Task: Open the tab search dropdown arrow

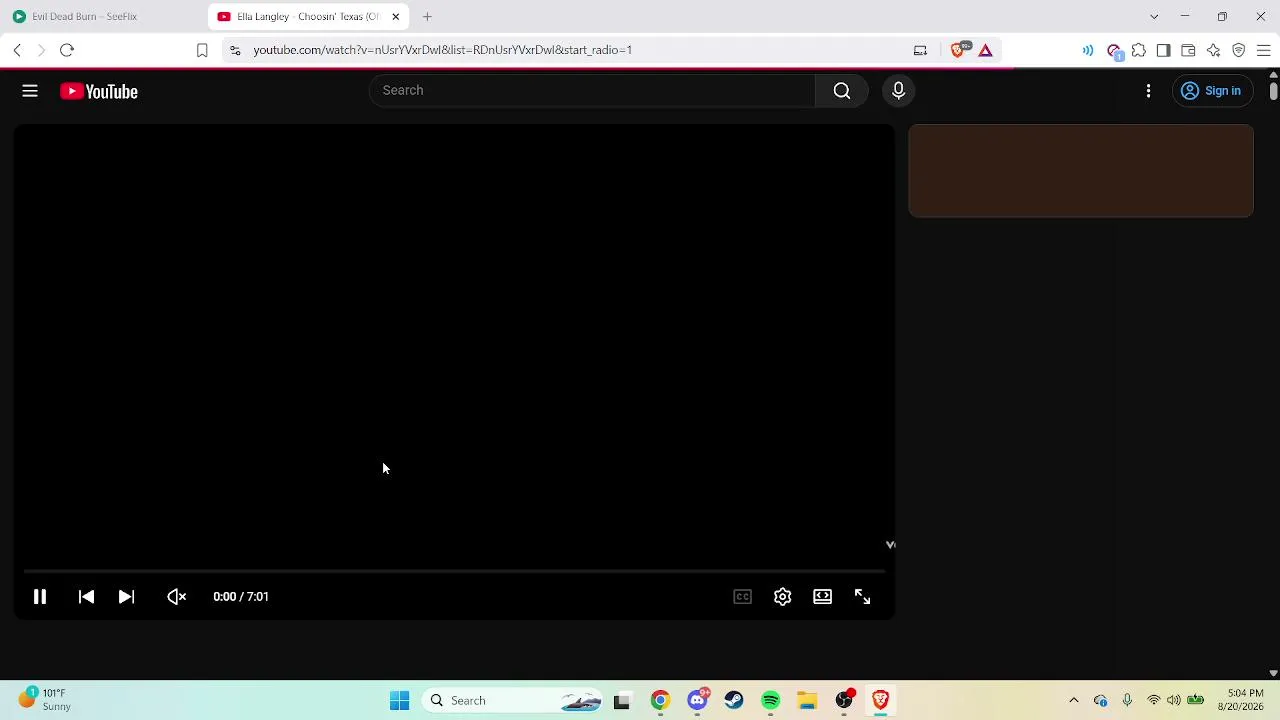Action: point(1154,17)
